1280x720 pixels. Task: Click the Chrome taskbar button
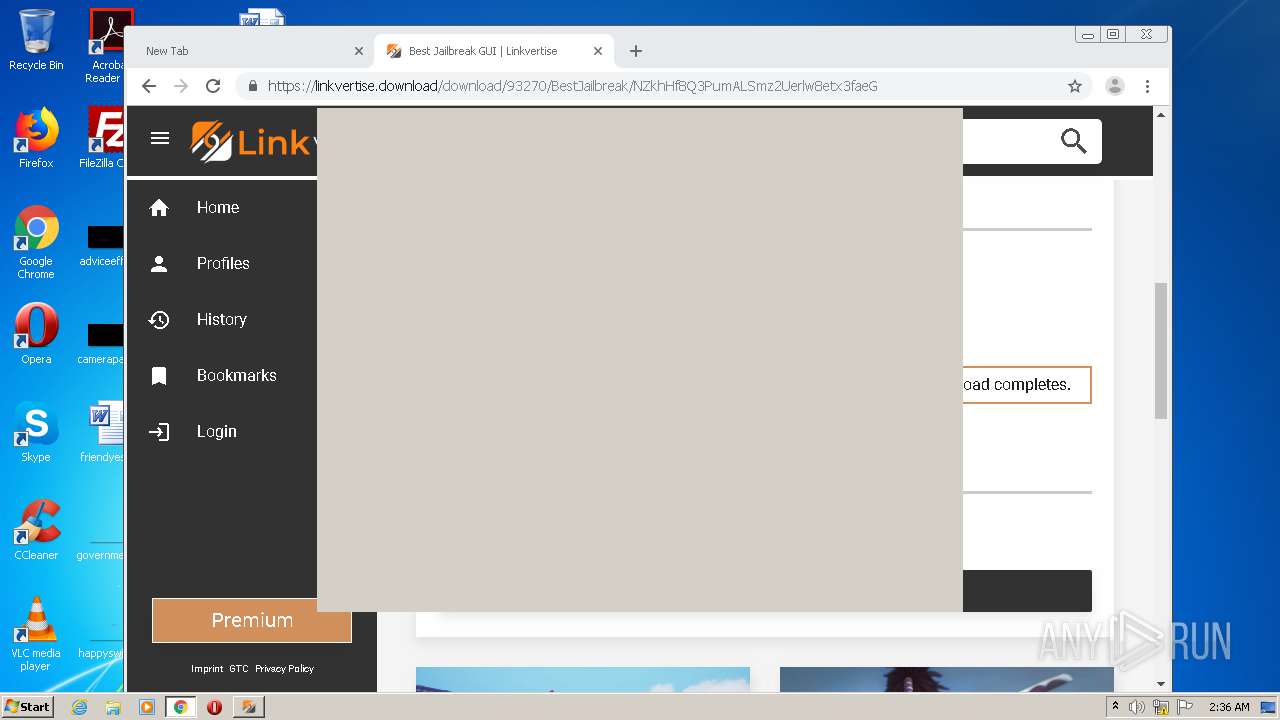(180, 707)
